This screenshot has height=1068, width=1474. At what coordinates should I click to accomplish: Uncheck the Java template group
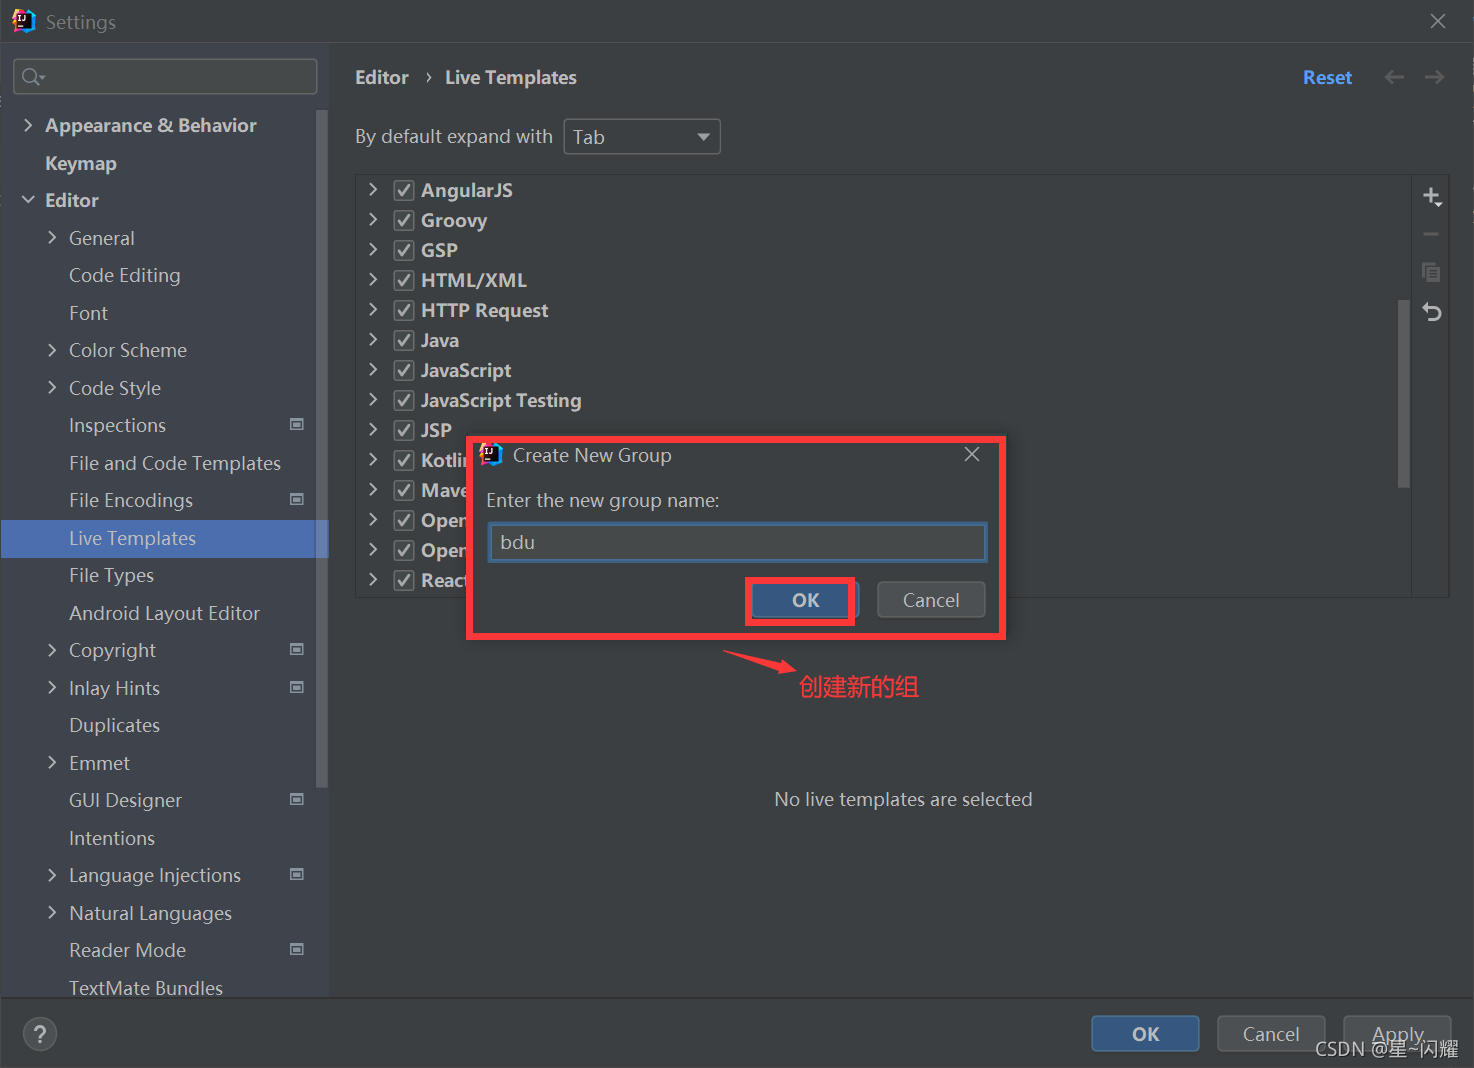pos(404,340)
